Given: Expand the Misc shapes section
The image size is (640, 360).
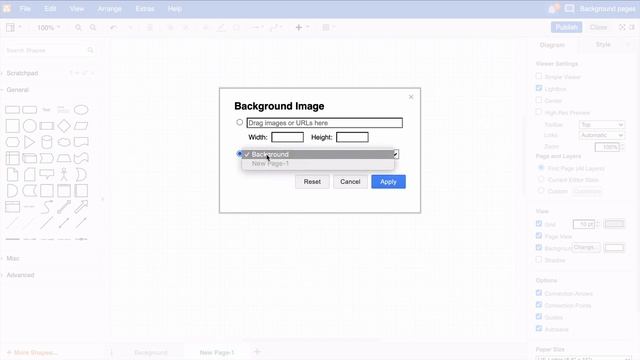Looking at the screenshot, I should pos(13,258).
